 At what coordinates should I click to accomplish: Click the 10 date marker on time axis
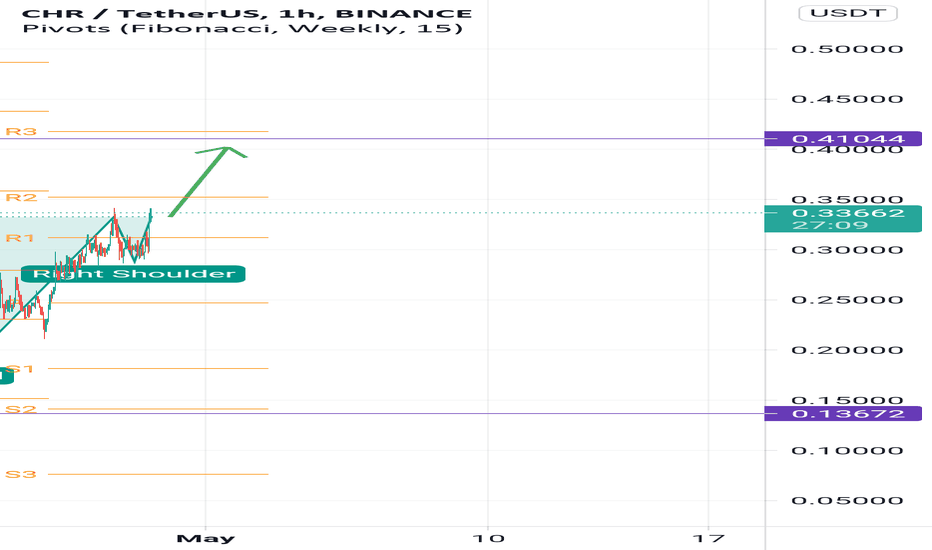click(488, 538)
